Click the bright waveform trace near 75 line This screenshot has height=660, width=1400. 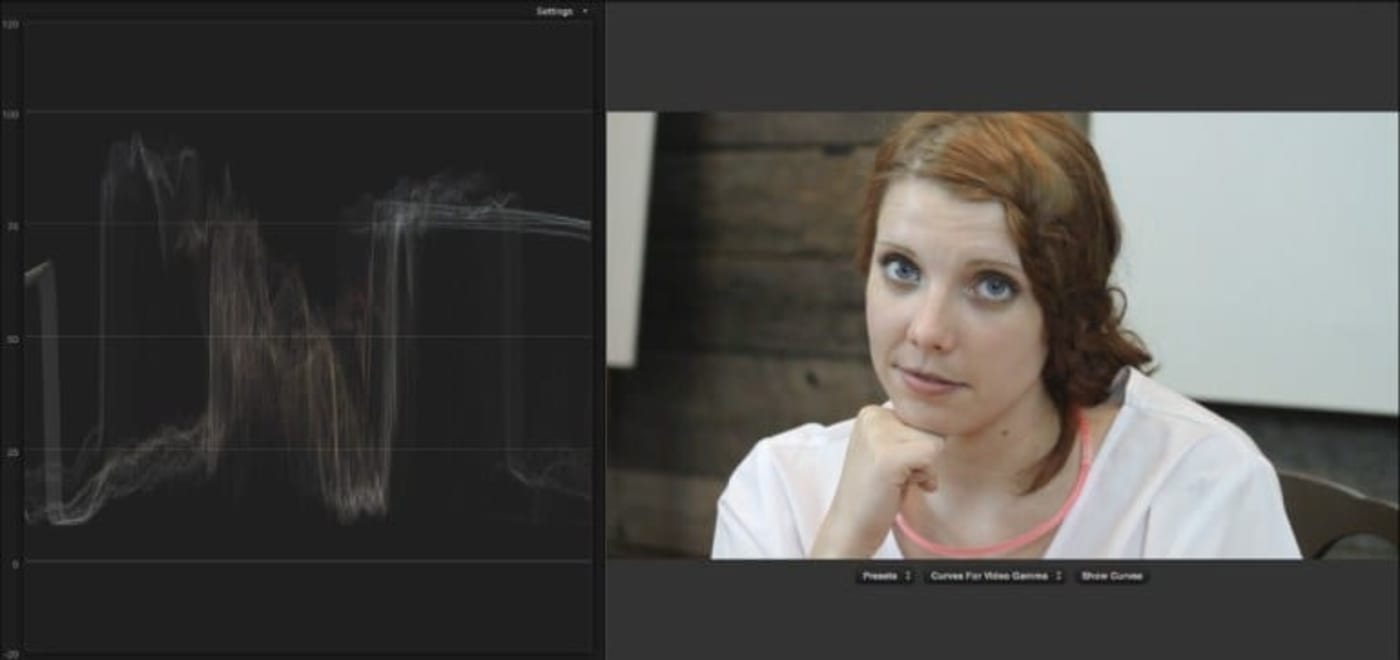pos(480,215)
